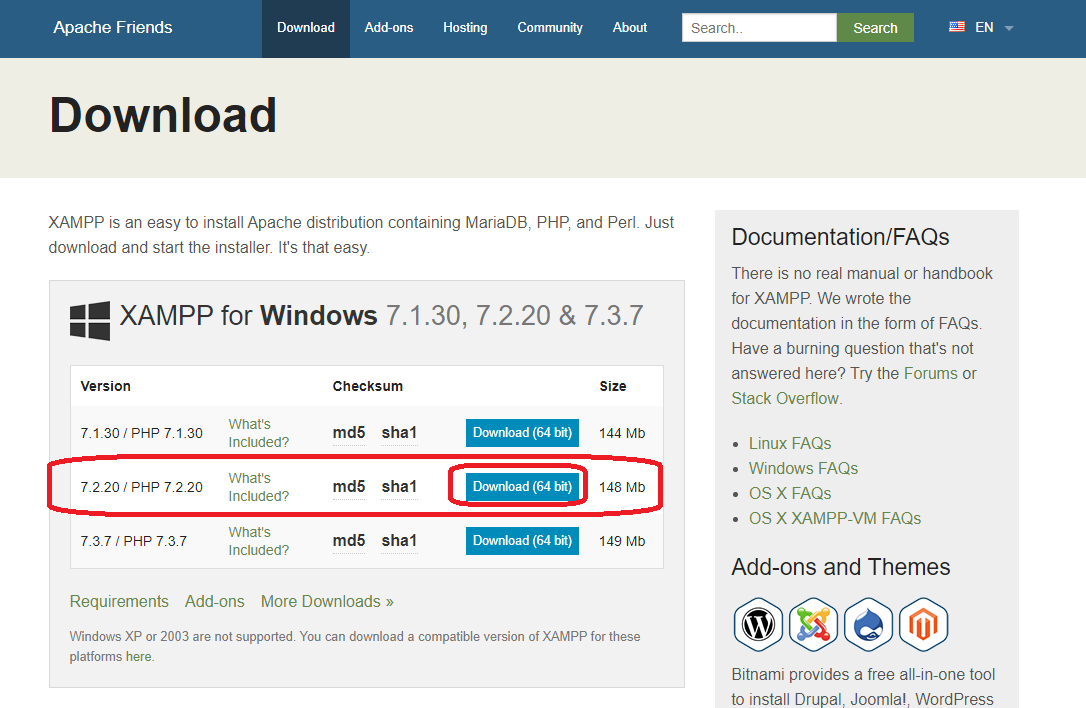Open the Add-ons link below the table
This screenshot has height=708, width=1086.
point(215,601)
